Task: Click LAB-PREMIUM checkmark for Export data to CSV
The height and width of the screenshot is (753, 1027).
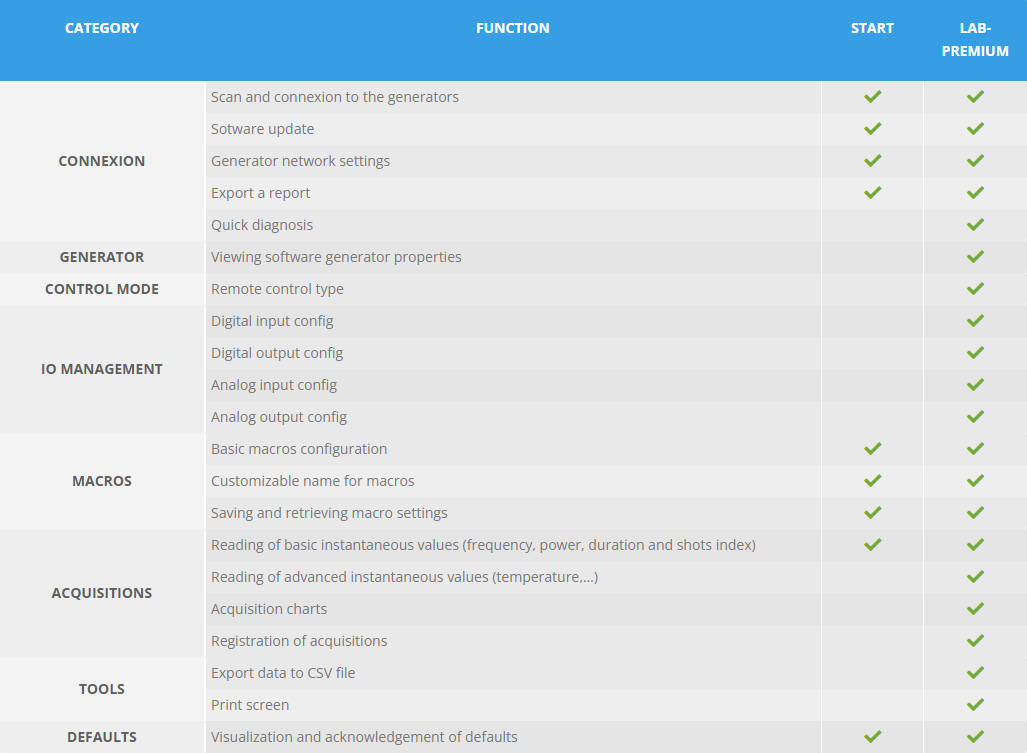Action: point(975,672)
